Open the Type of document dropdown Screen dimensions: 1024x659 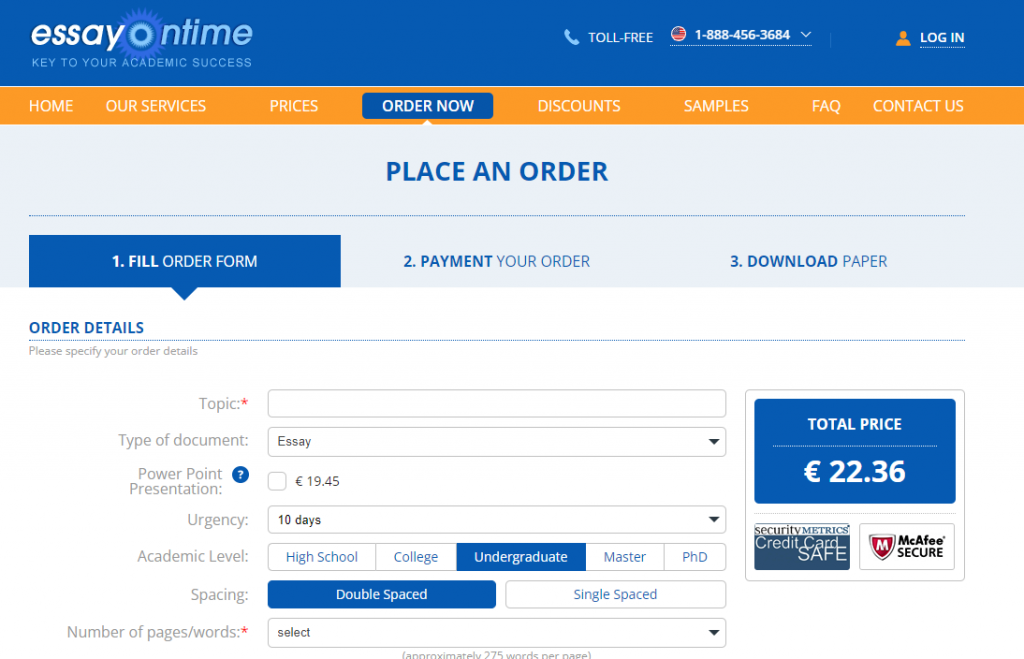497,442
